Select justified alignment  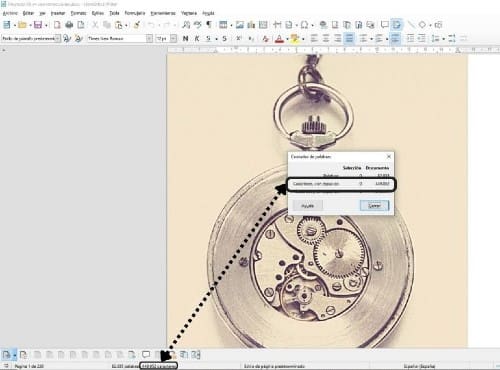349,39
